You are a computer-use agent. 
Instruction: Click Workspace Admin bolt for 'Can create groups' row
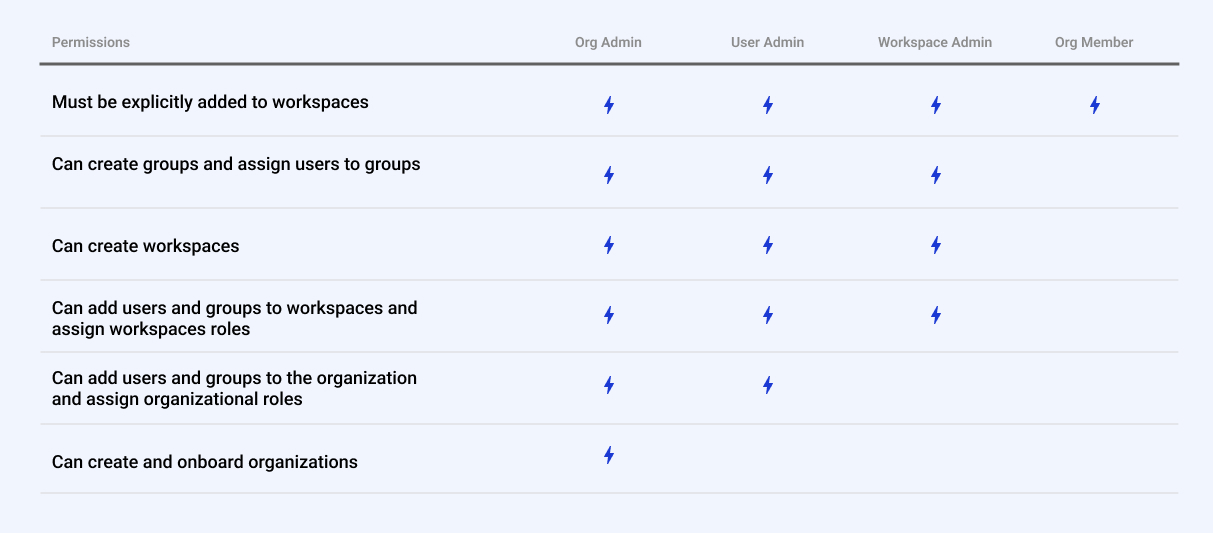coord(935,175)
